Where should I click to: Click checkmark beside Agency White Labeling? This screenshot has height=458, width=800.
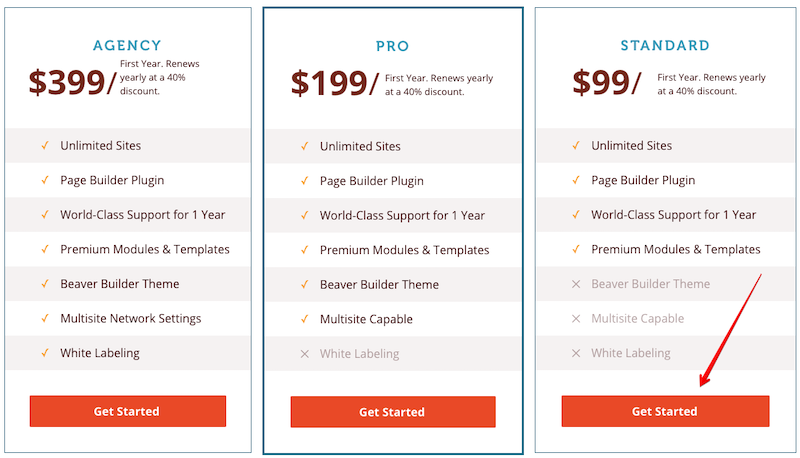[x=45, y=352]
